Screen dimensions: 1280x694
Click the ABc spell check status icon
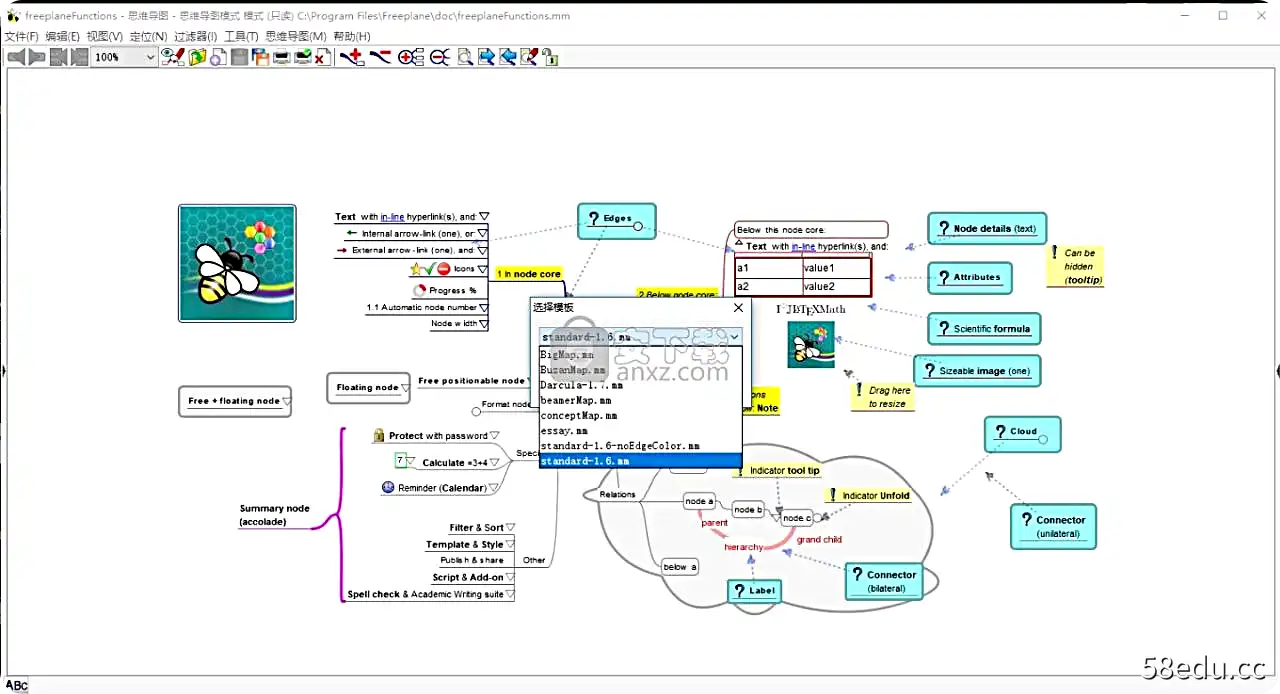(17, 685)
